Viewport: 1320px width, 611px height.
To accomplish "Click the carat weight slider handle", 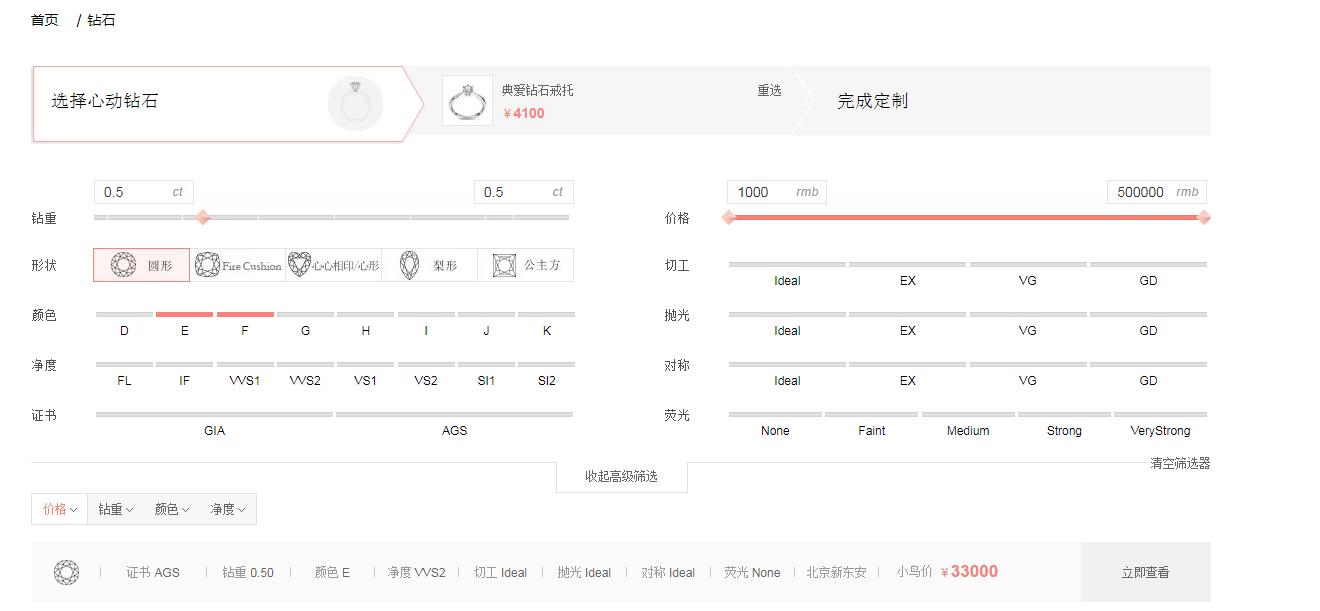I will (203, 217).
